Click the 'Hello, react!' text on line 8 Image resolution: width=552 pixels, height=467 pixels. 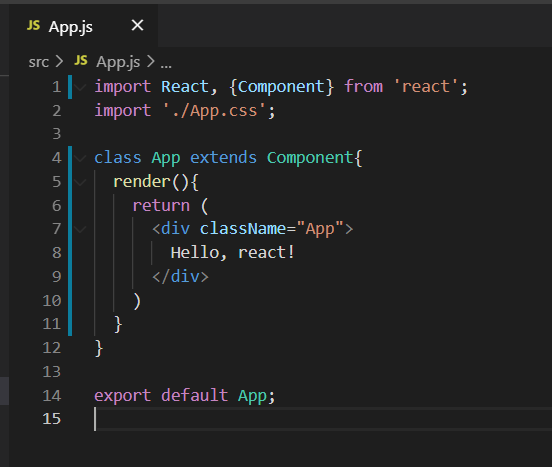[x=233, y=253]
